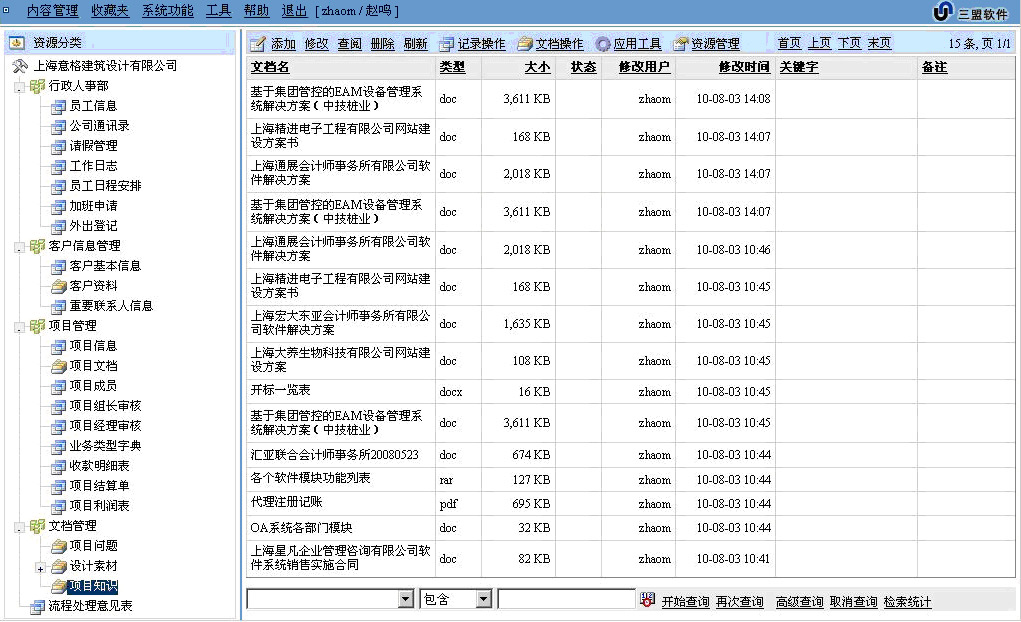Click the 资源分类 header icon
This screenshot has height=622, width=1021.
coord(17,42)
